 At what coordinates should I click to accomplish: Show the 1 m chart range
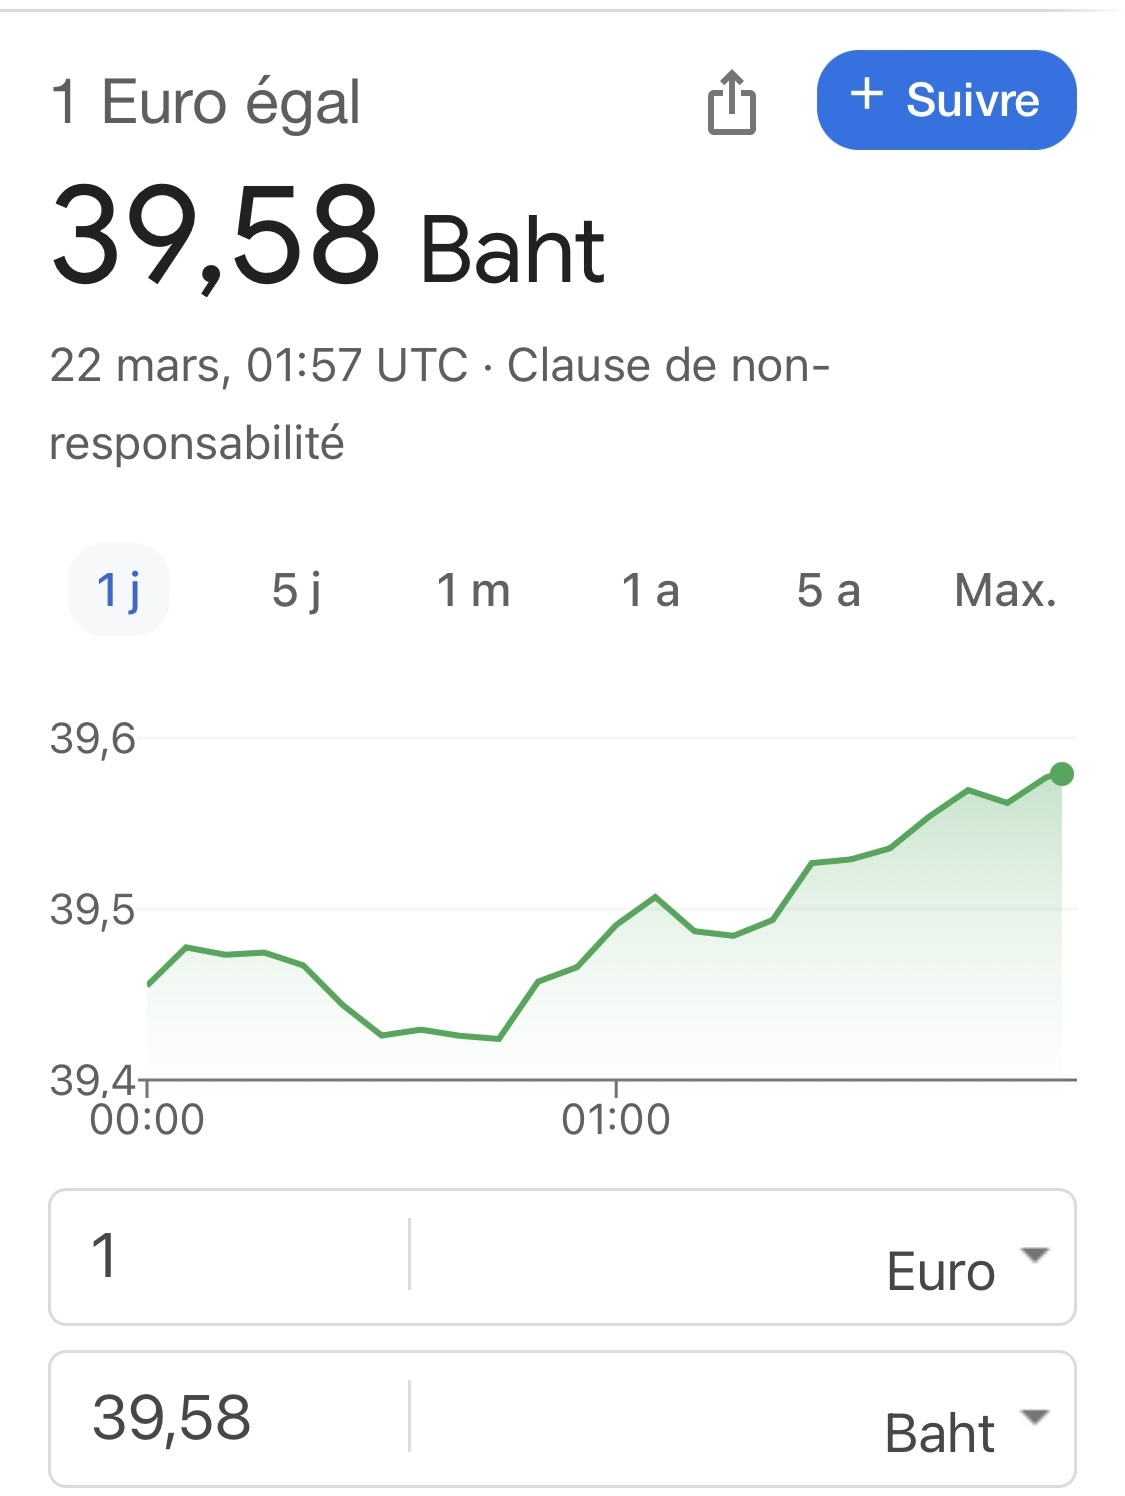473,590
